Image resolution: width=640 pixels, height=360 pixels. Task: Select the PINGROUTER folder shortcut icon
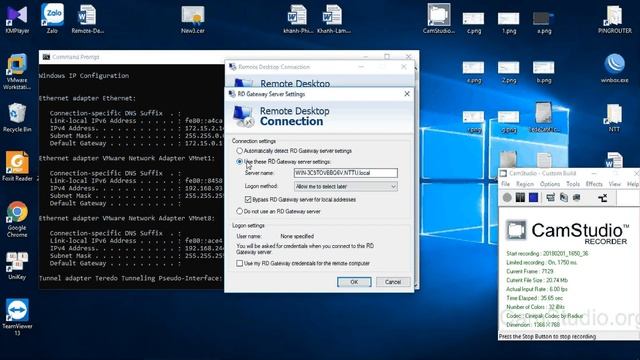[x=614, y=18]
